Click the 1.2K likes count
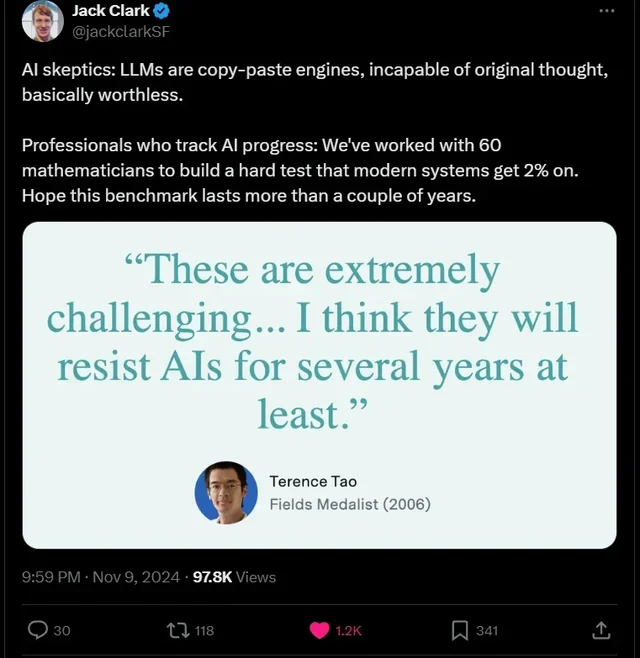640x658 pixels. (349, 631)
